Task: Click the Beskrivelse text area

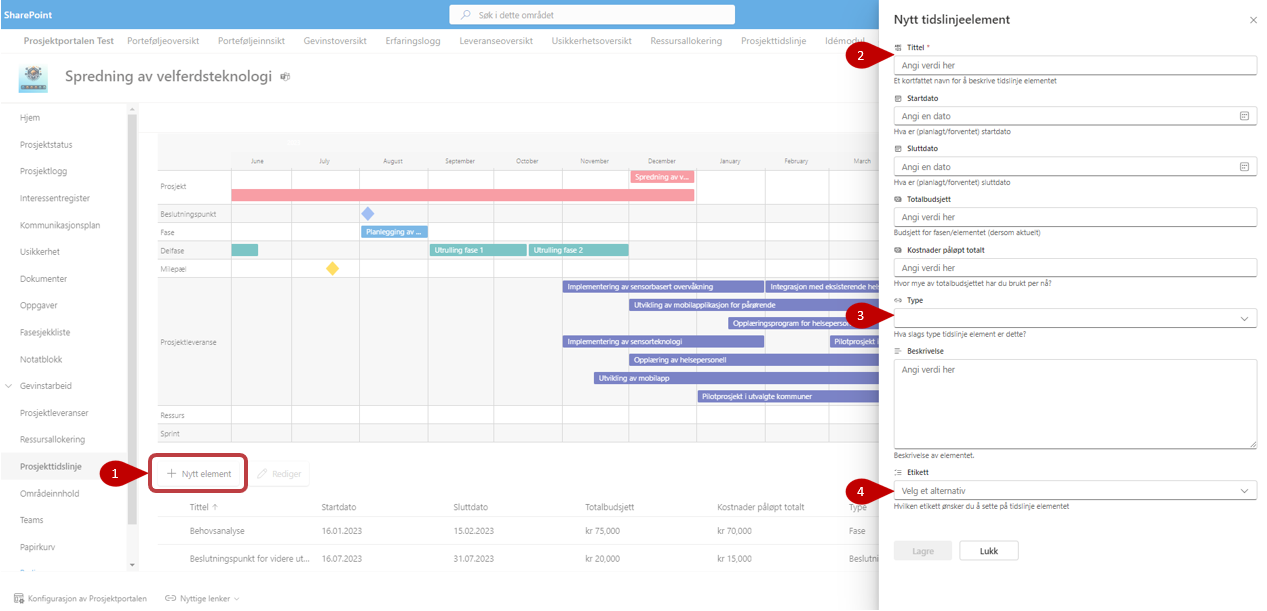Action: [1074, 404]
